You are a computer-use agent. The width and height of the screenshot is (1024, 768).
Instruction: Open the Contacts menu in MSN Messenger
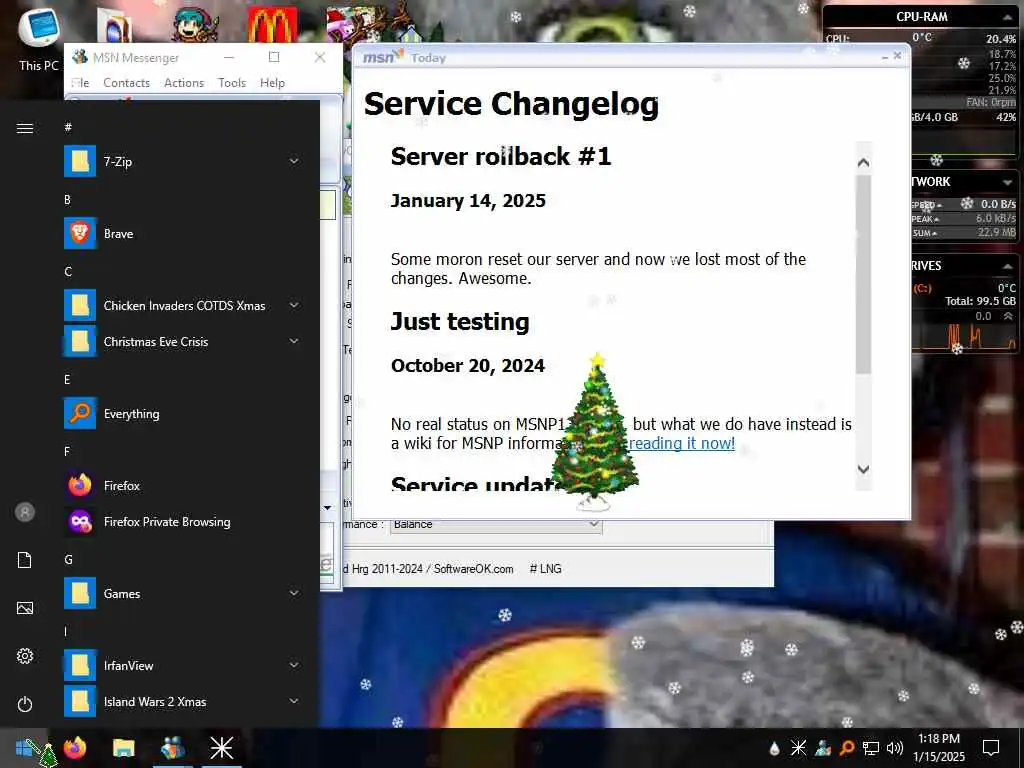[126, 83]
